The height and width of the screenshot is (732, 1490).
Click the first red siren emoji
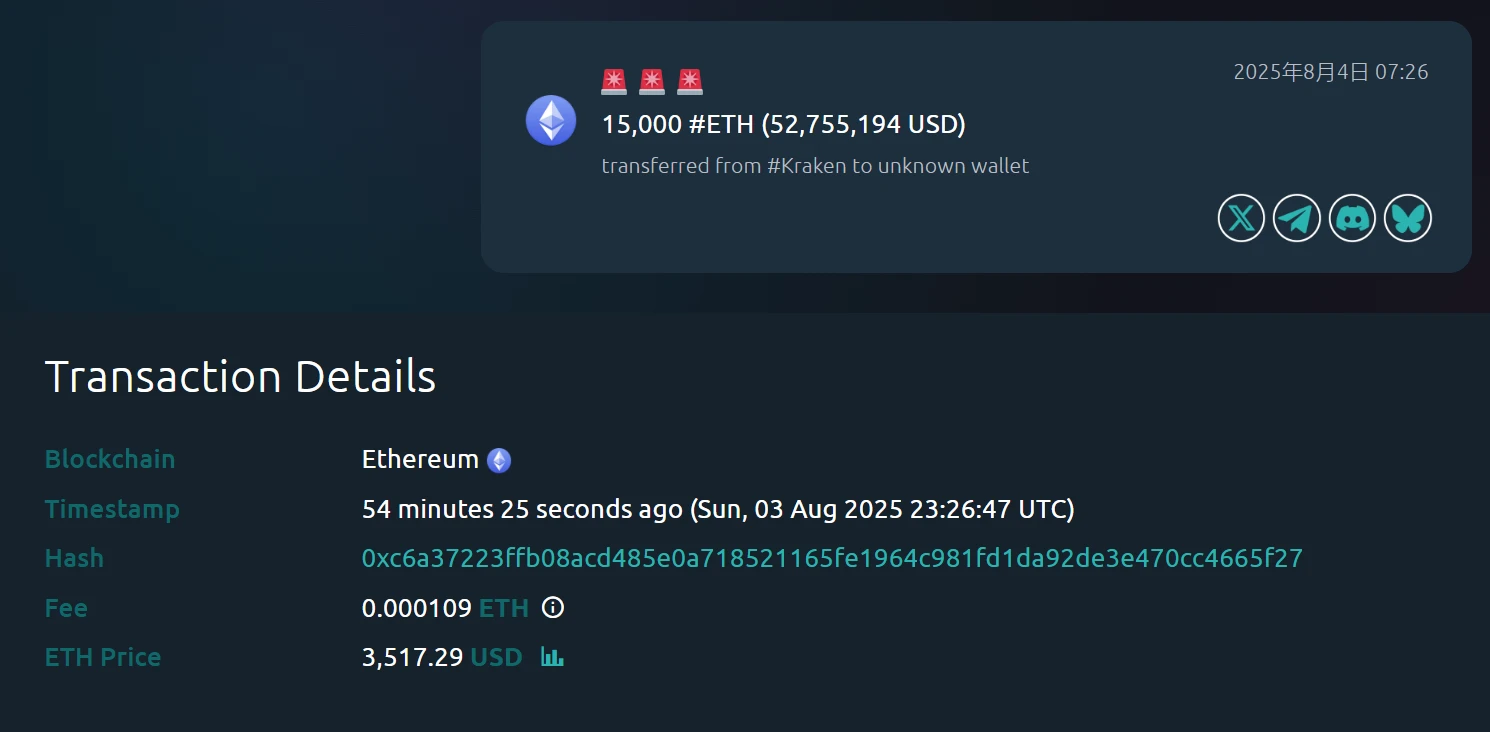click(614, 82)
